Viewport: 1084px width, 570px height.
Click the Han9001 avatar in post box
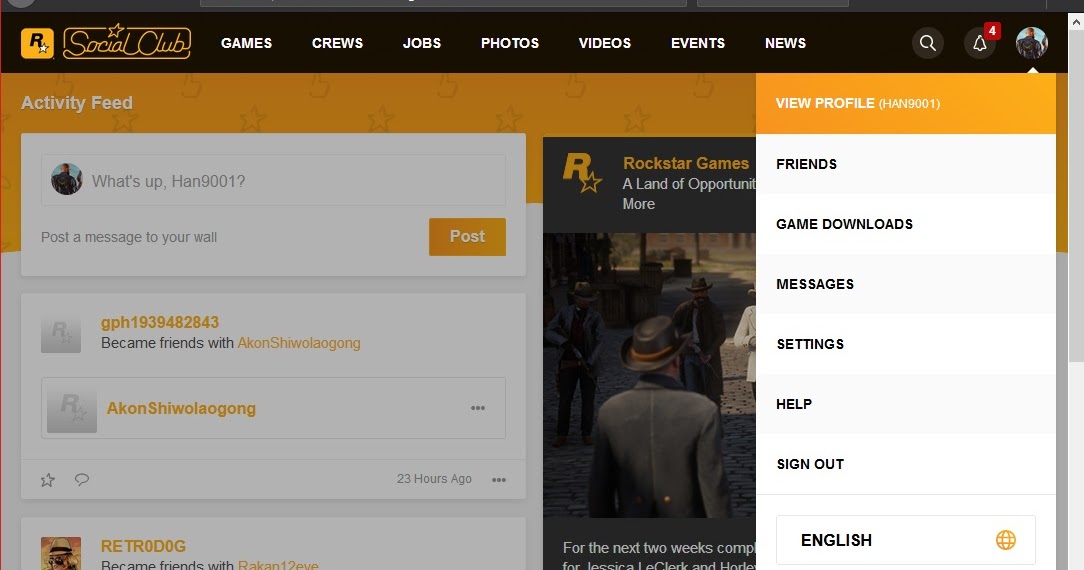click(66, 180)
